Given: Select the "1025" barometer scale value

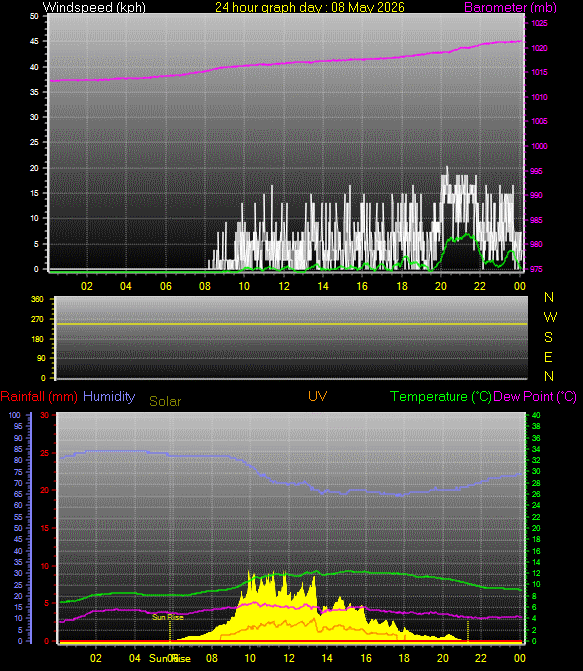Looking at the screenshot, I should (x=539, y=24).
